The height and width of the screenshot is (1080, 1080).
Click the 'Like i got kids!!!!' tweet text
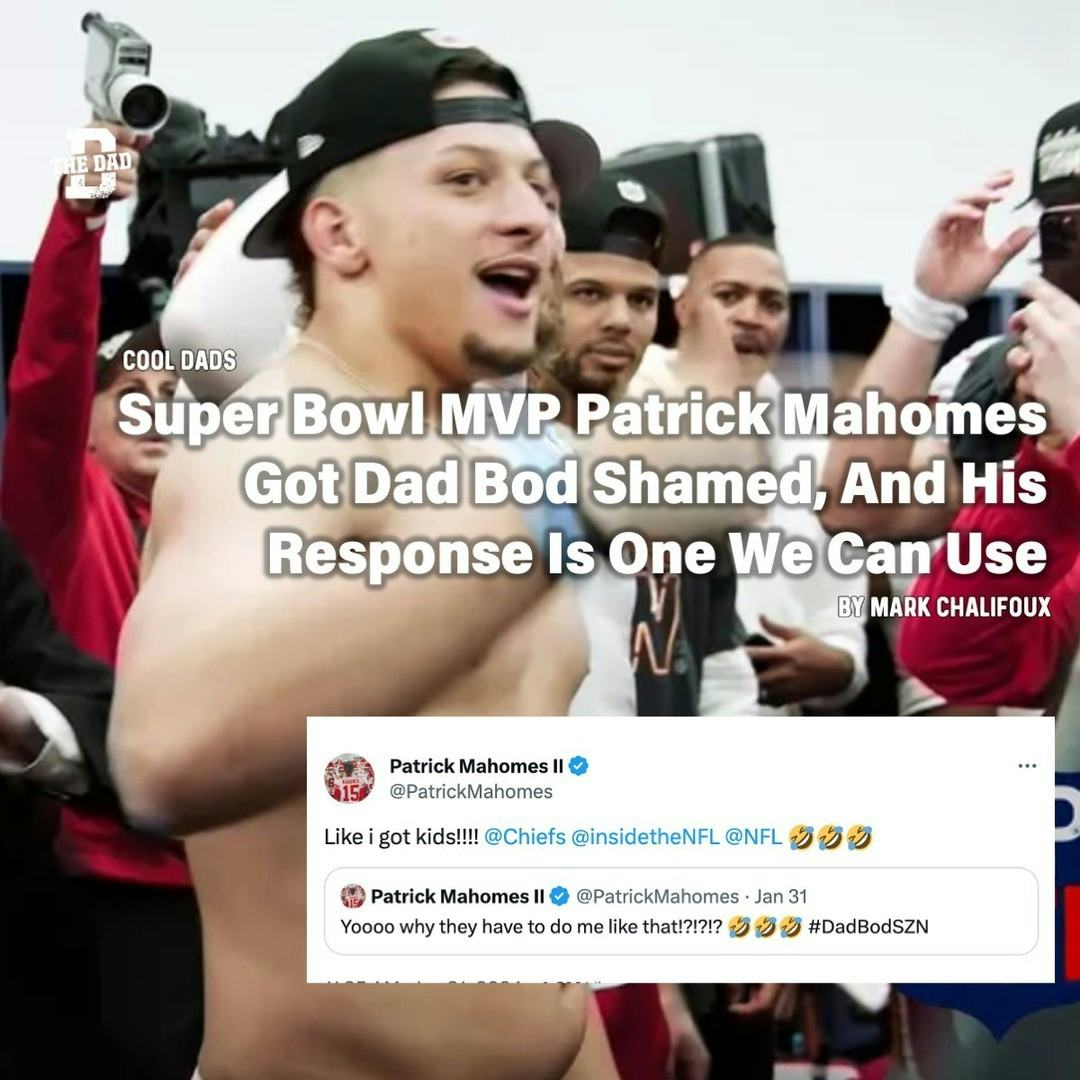tap(401, 837)
